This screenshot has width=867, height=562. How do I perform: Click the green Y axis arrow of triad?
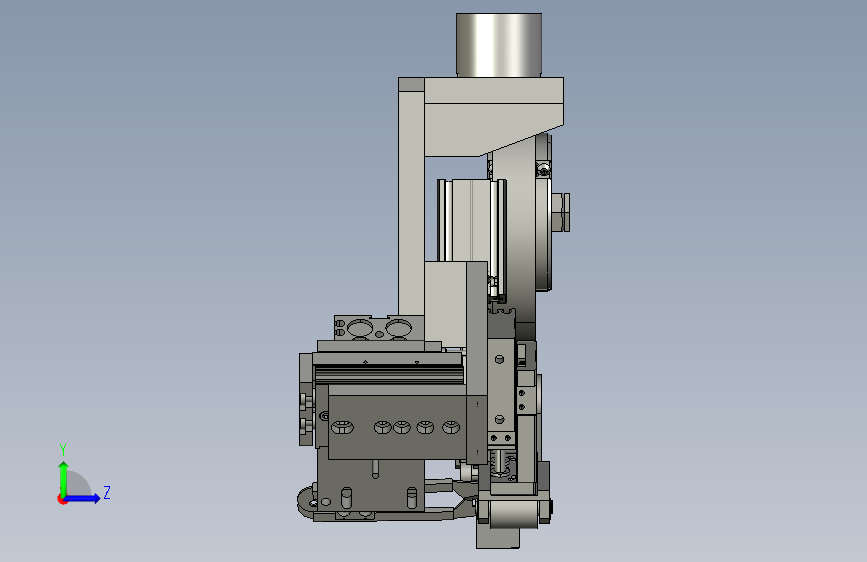64,479
